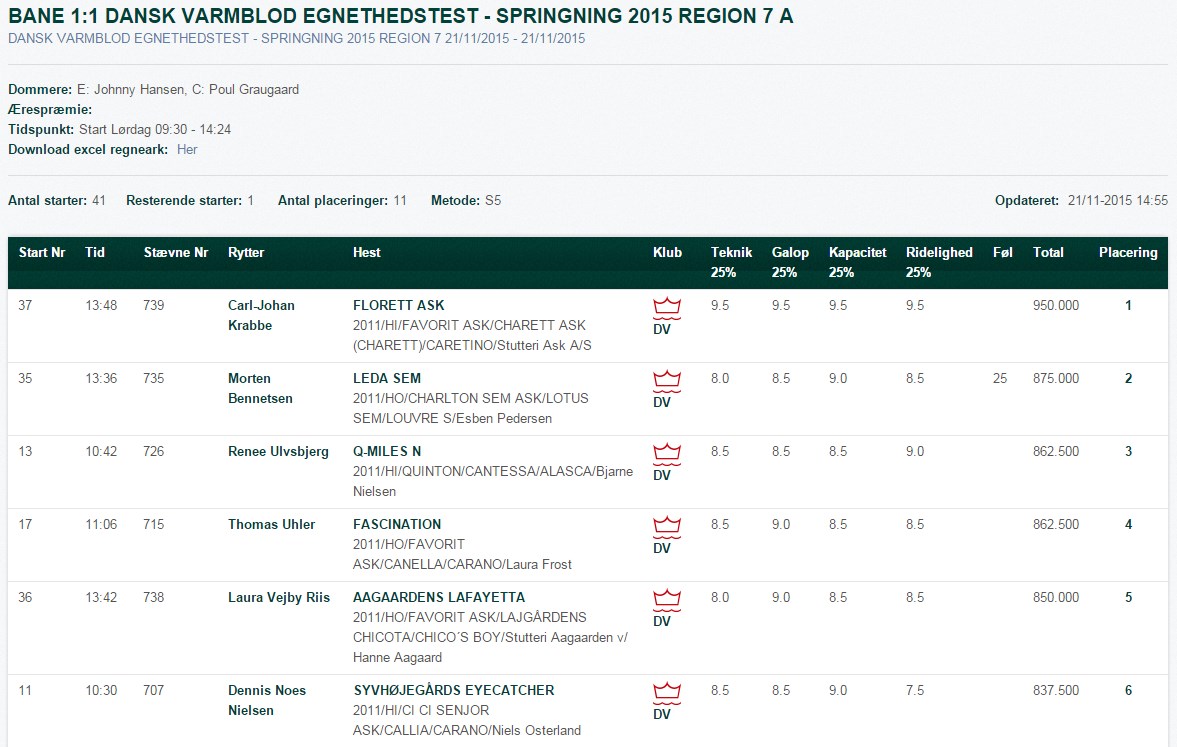This screenshot has height=747, width=1177.
Task: Open horse AAGAARDENS LAFAYETTA
Action: pos(439,597)
